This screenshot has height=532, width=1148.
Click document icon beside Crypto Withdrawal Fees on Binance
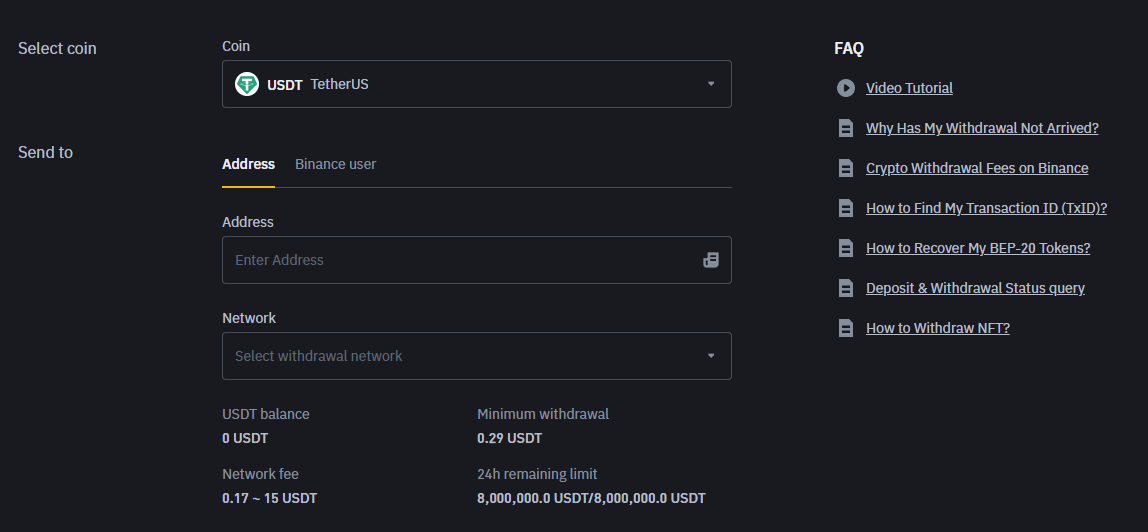[846, 168]
